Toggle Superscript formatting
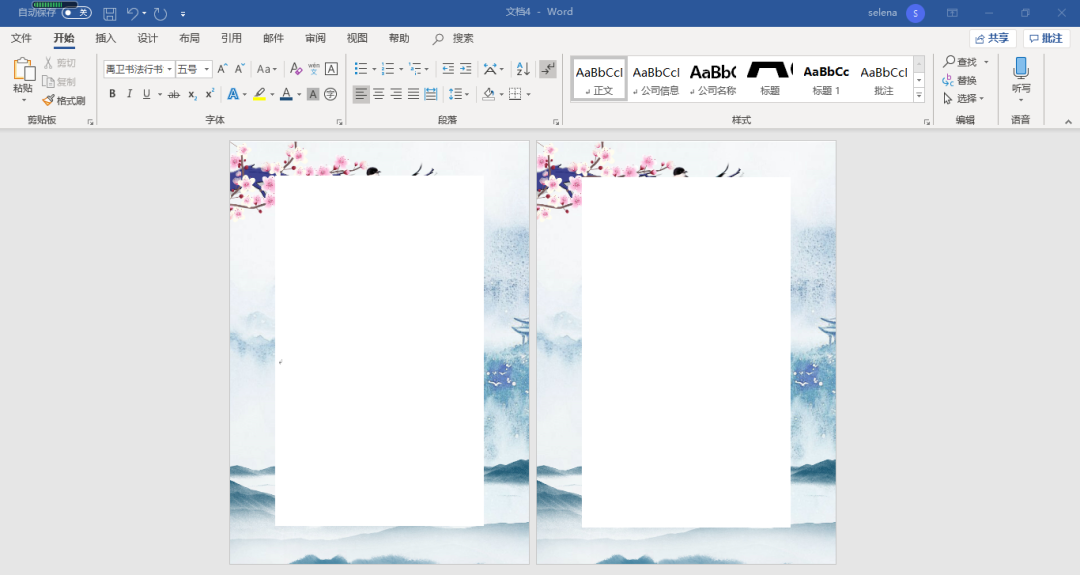This screenshot has height=575, width=1080. tap(210, 94)
